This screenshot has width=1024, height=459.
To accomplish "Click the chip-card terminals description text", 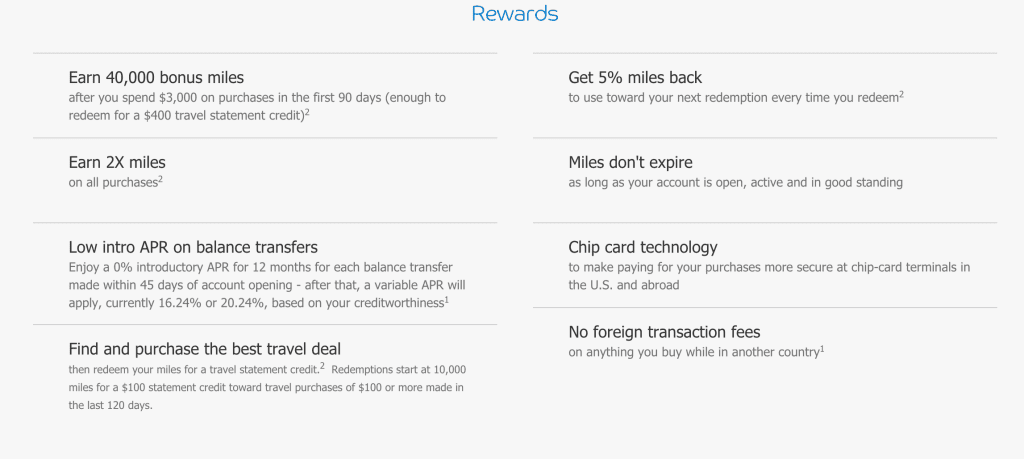I will [769, 276].
